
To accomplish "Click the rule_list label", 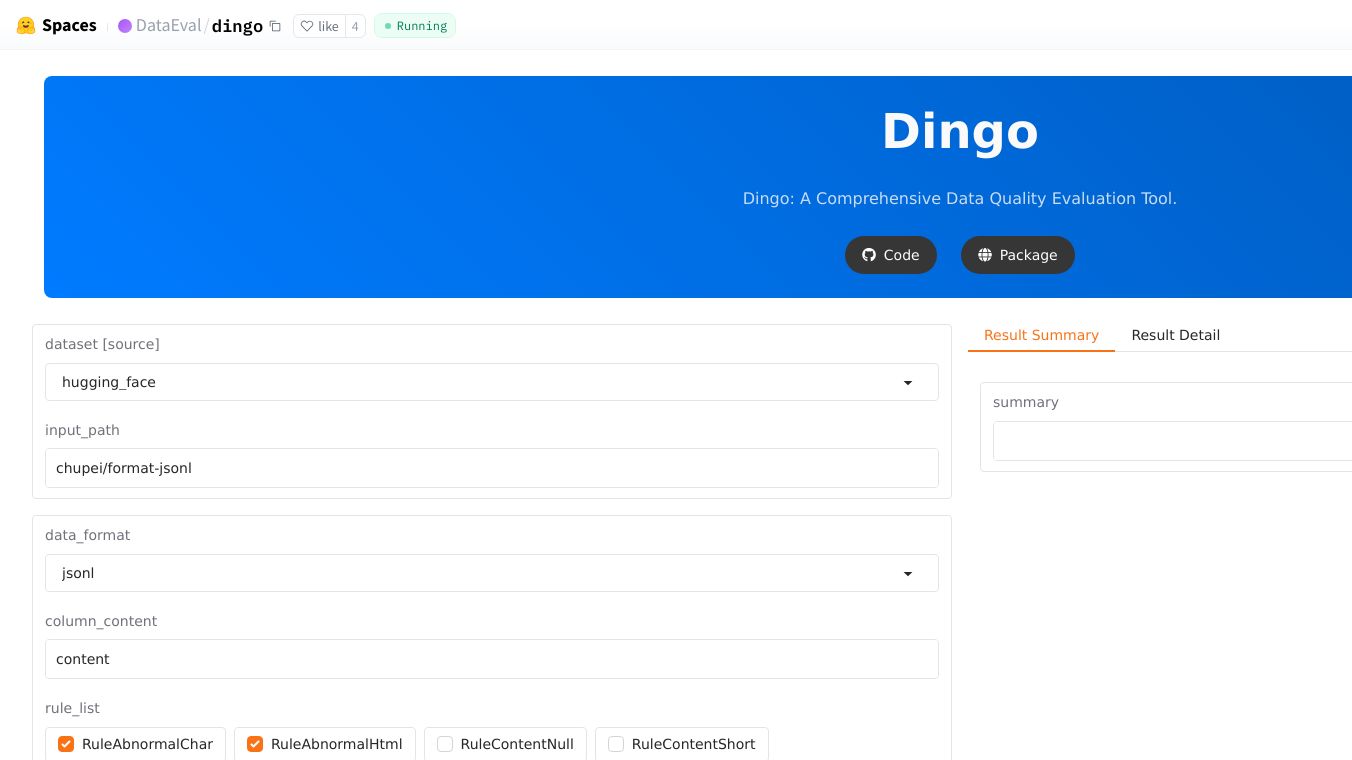I will tap(72, 708).
